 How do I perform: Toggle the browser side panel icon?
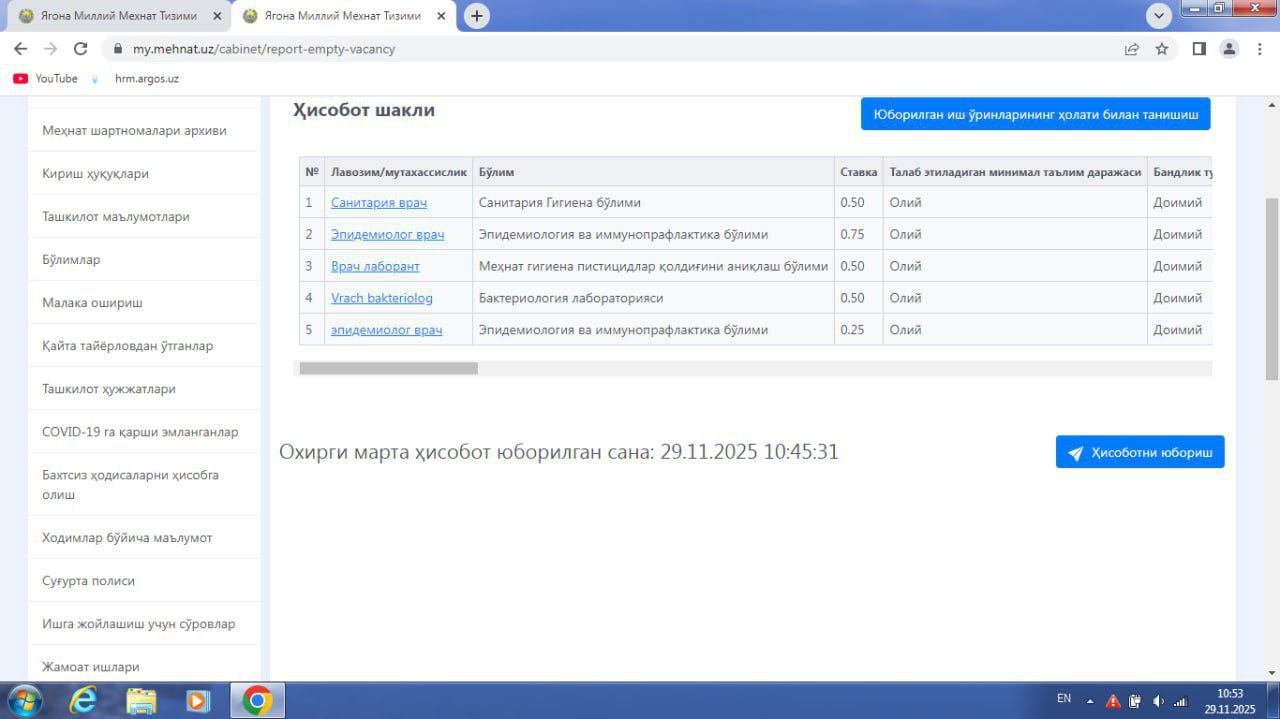[x=1199, y=49]
